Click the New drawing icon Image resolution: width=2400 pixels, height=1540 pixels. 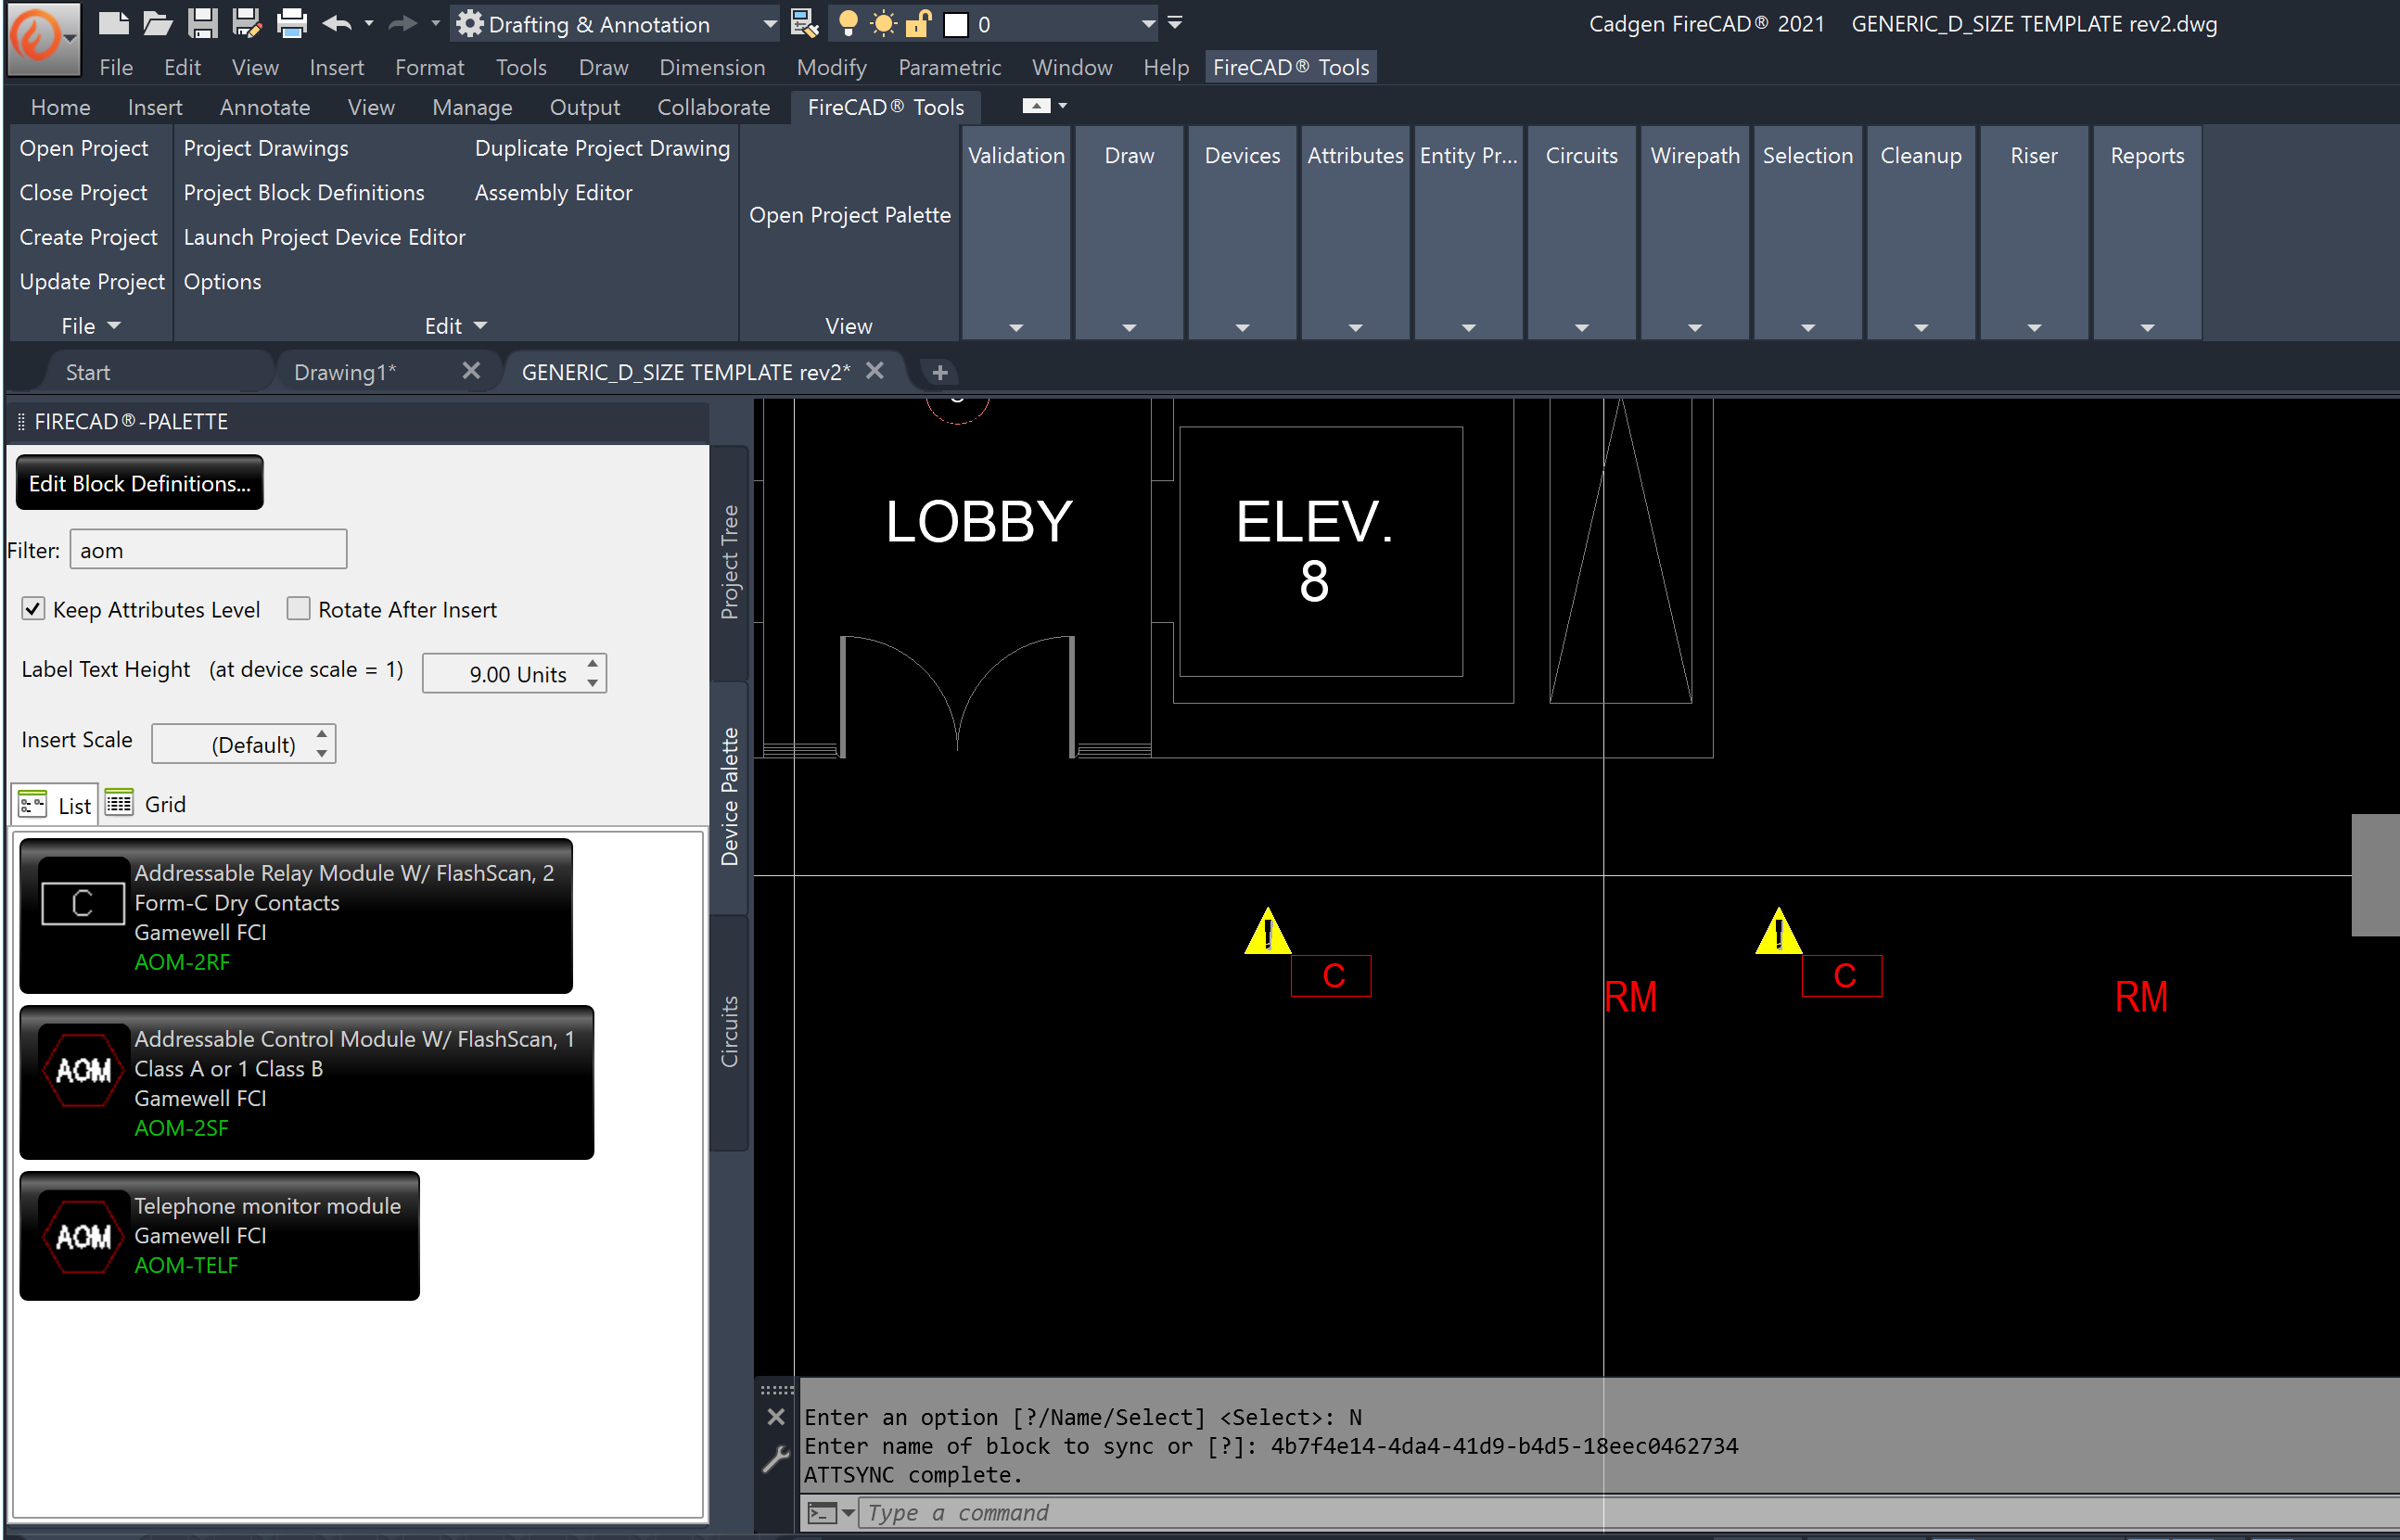tap(114, 23)
